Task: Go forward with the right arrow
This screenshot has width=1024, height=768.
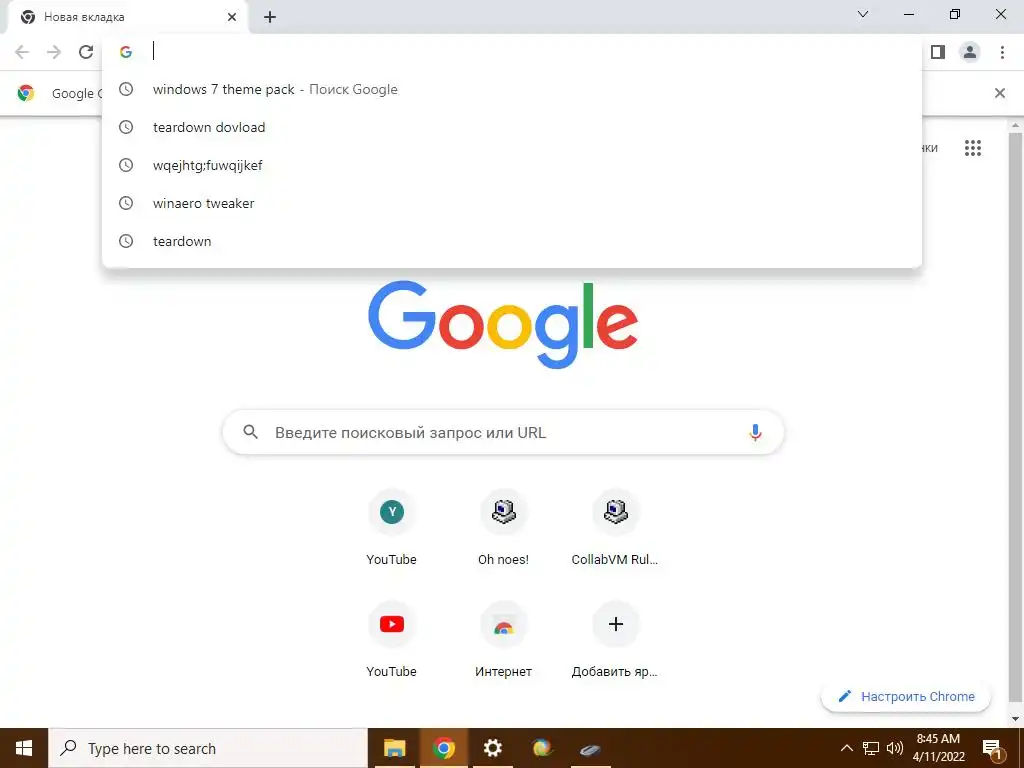Action: pos(54,52)
